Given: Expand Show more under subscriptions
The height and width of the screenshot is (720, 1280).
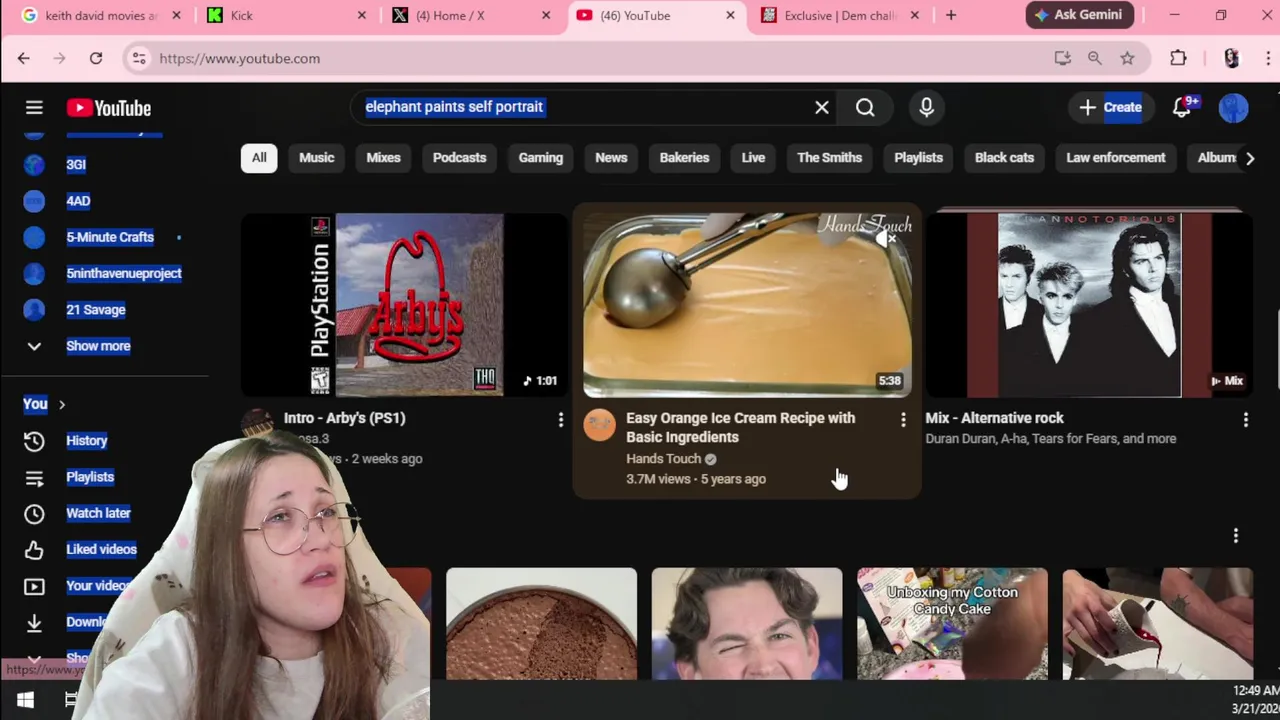Looking at the screenshot, I should point(98,346).
